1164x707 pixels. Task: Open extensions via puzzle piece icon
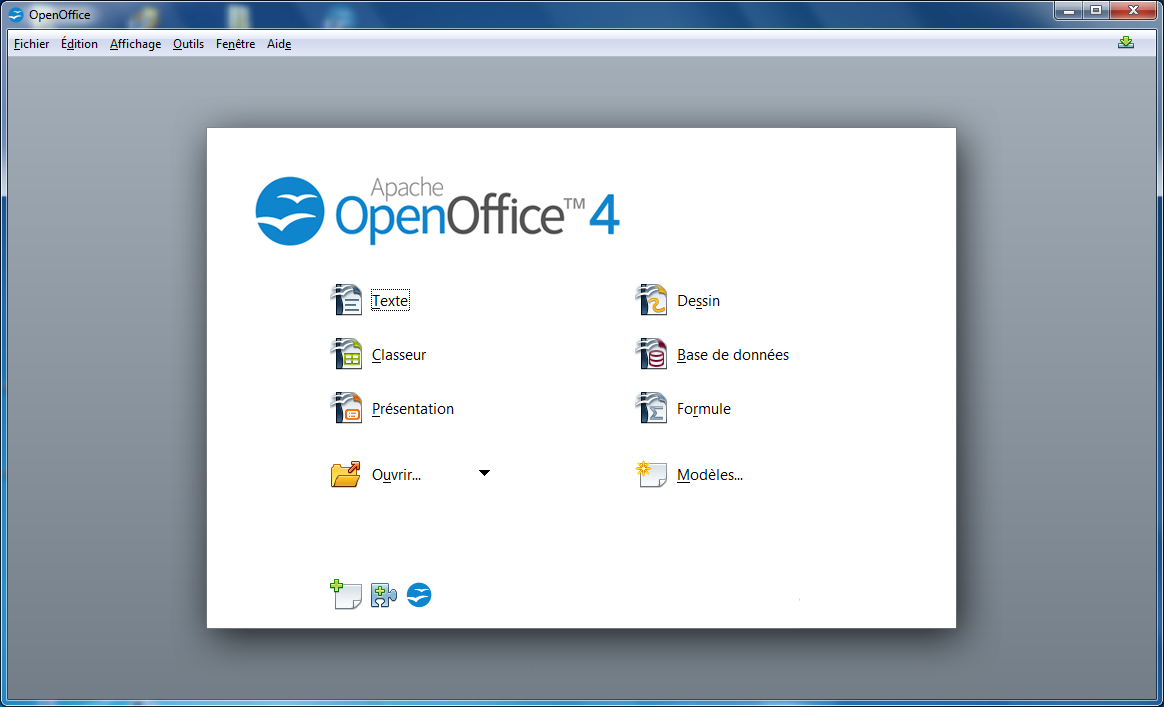384,595
